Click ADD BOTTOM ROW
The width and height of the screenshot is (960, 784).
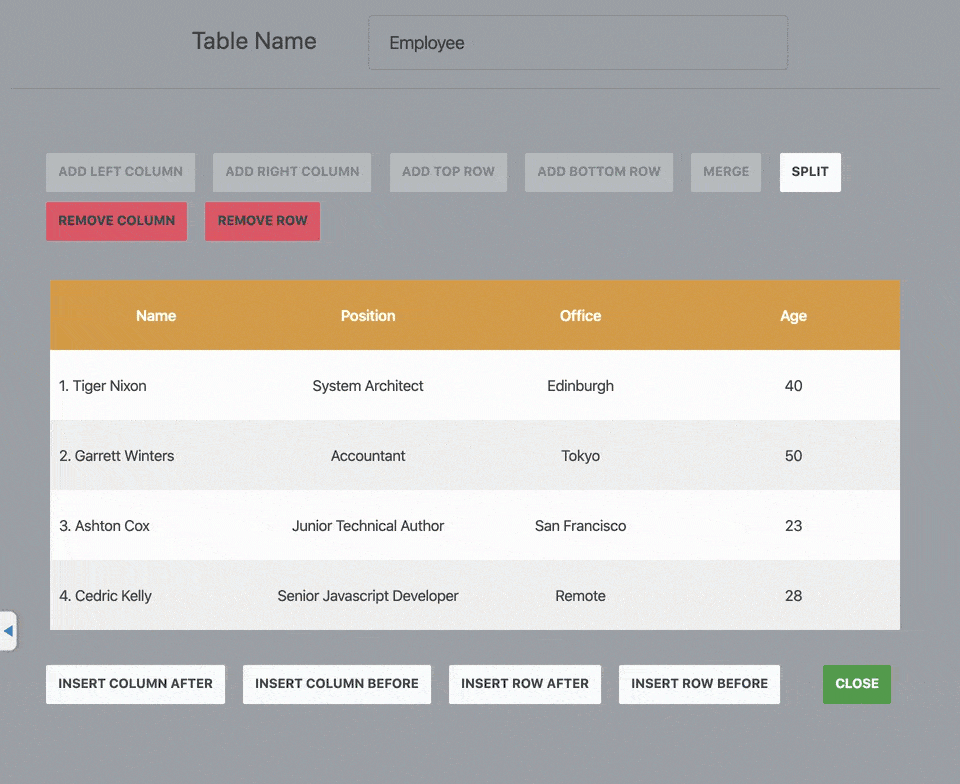[598, 172]
